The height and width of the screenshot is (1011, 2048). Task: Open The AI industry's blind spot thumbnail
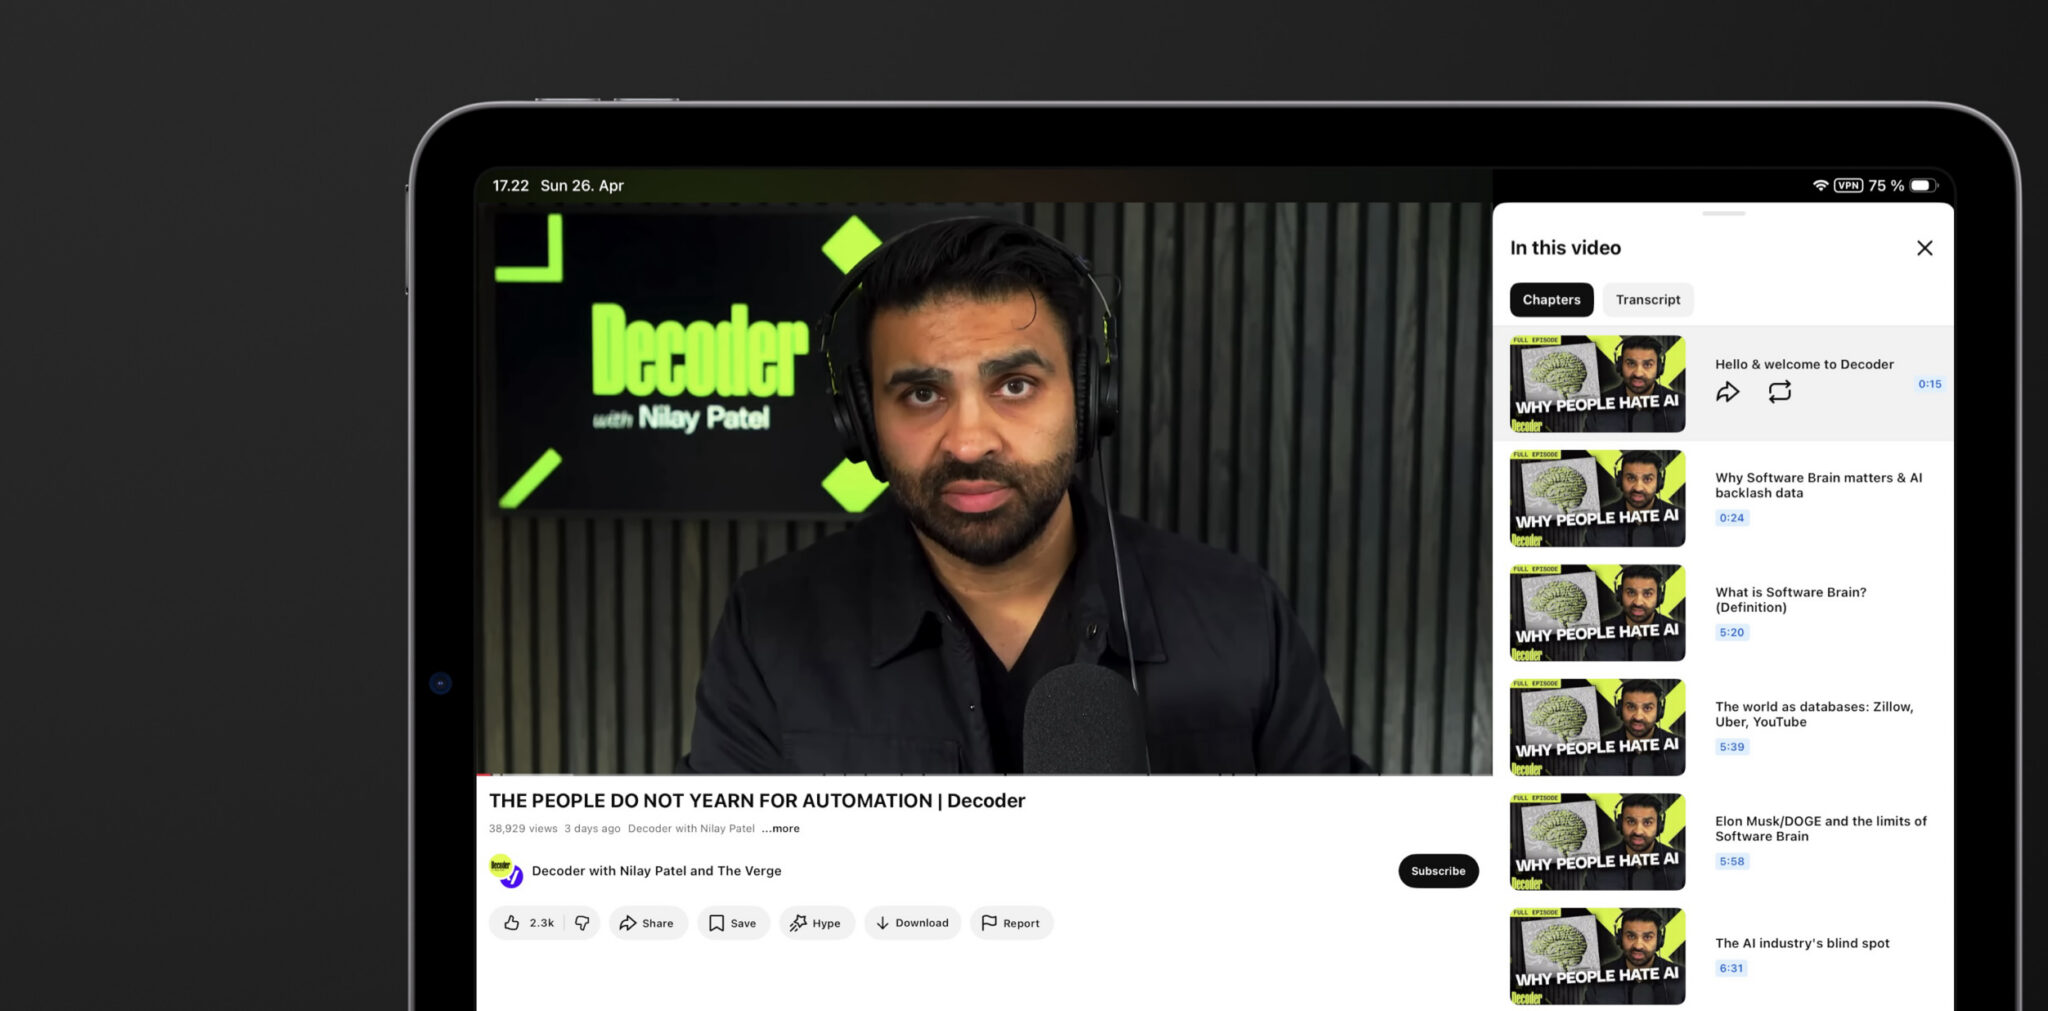pyautogui.click(x=1597, y=956)
